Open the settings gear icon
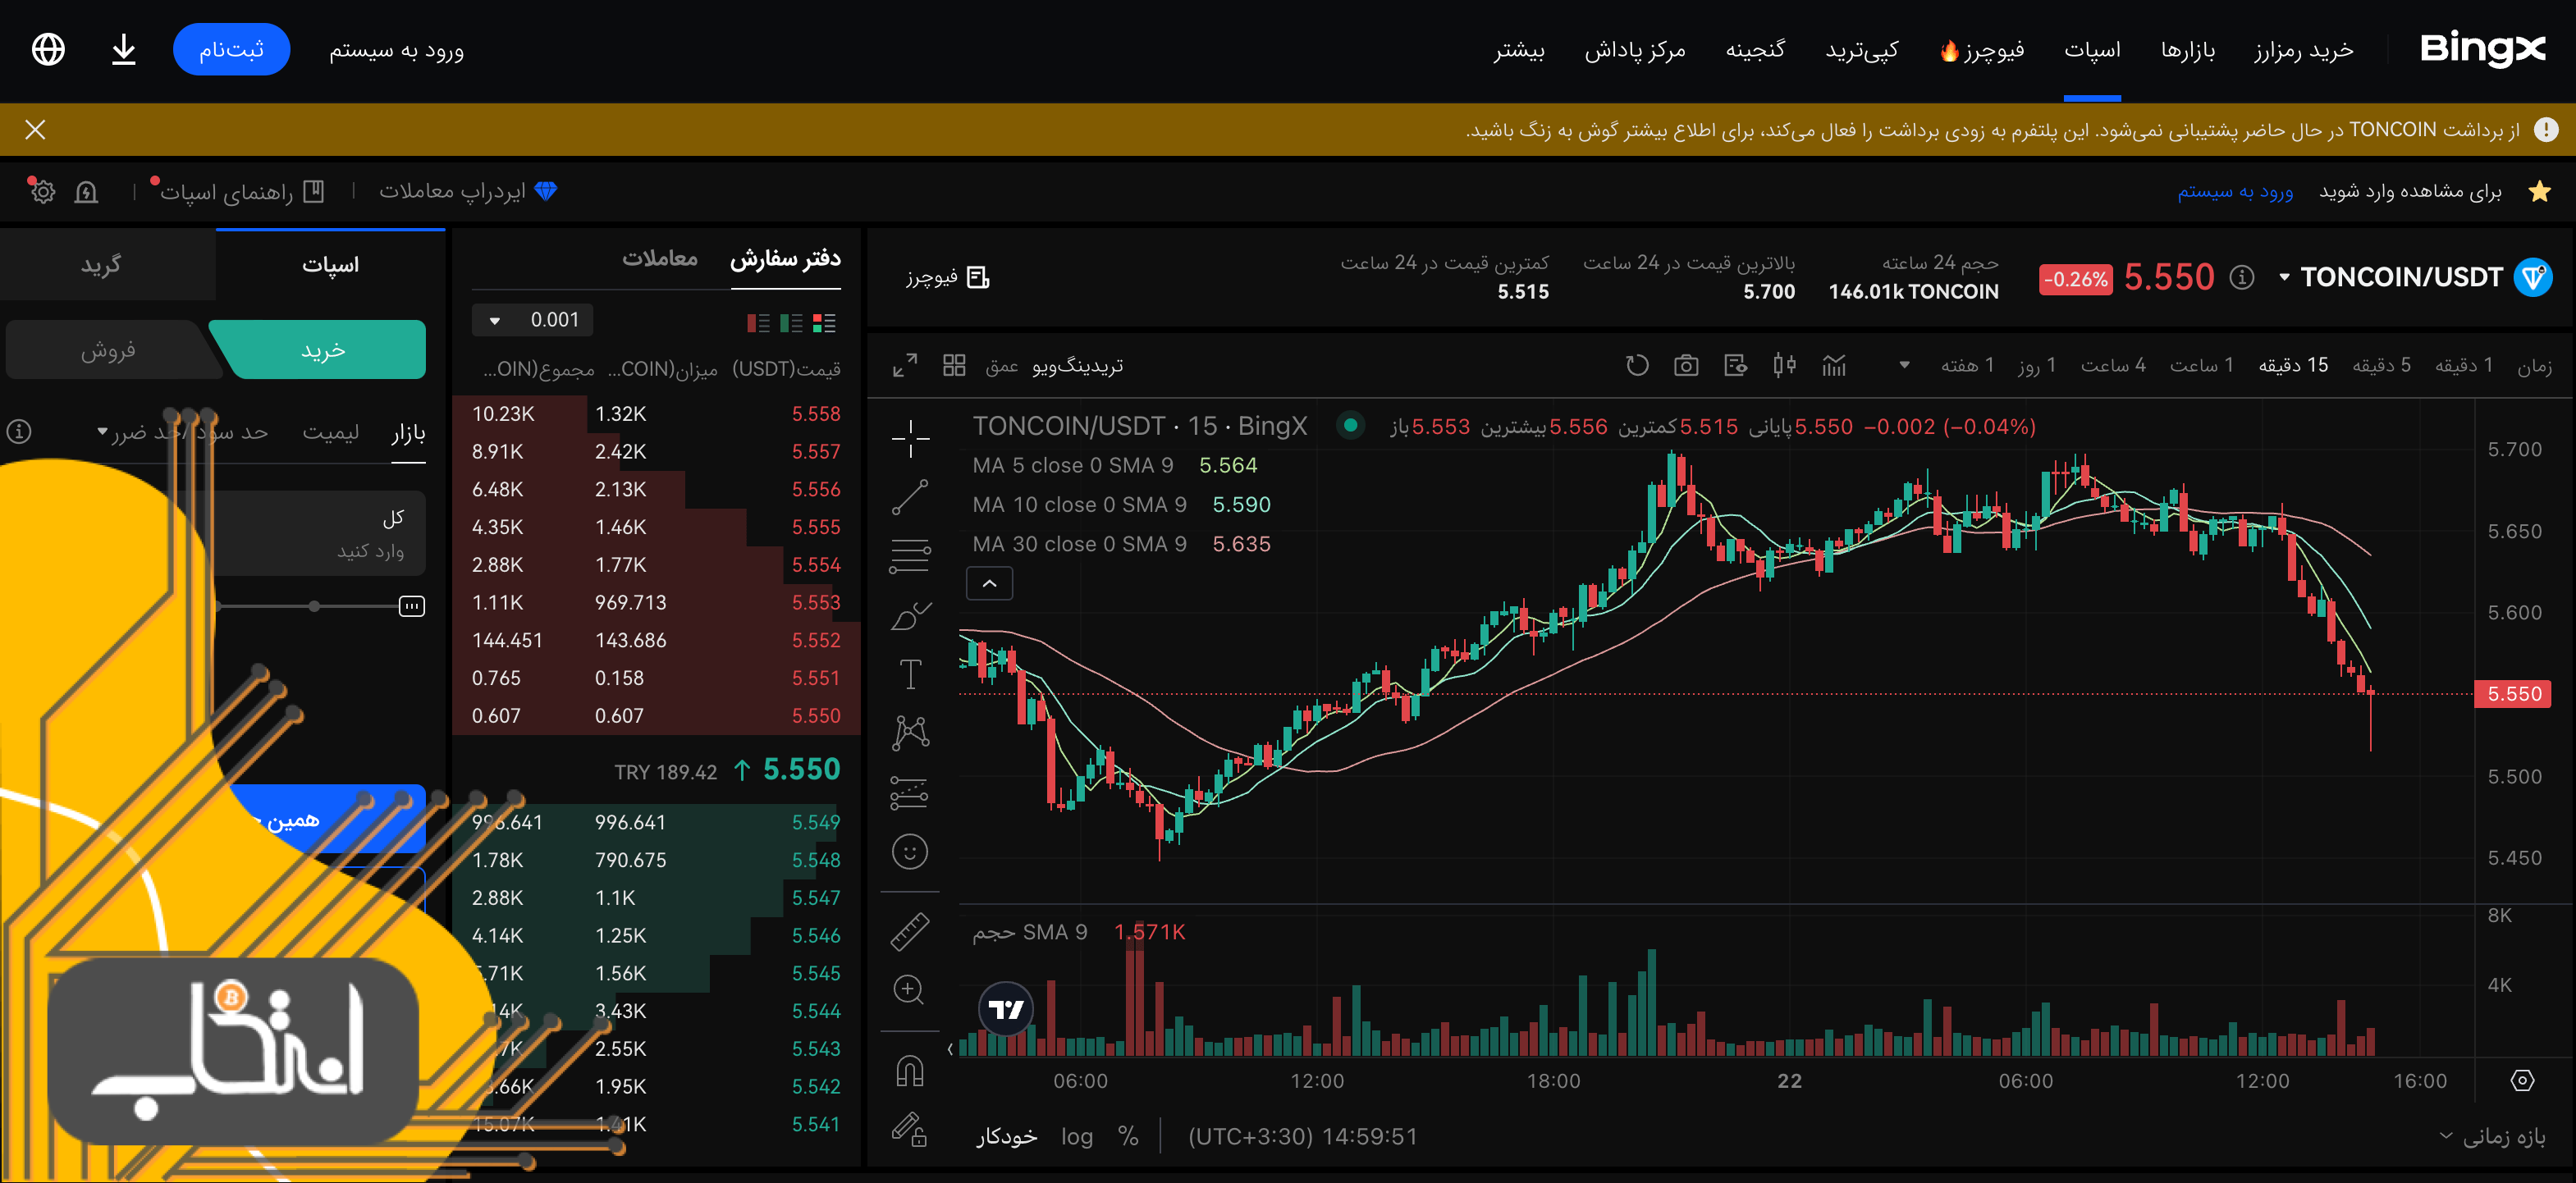This screenshot has height=1183, width=2576. click(x=42, y=191)
